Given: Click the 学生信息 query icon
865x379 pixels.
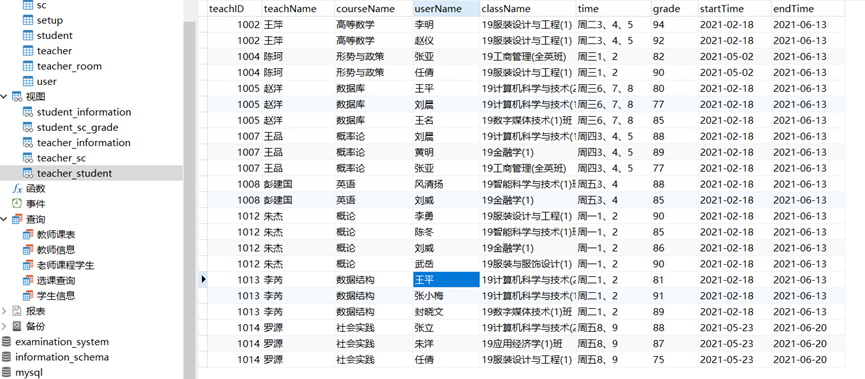Looking at the screenshot, I should 28,296.
